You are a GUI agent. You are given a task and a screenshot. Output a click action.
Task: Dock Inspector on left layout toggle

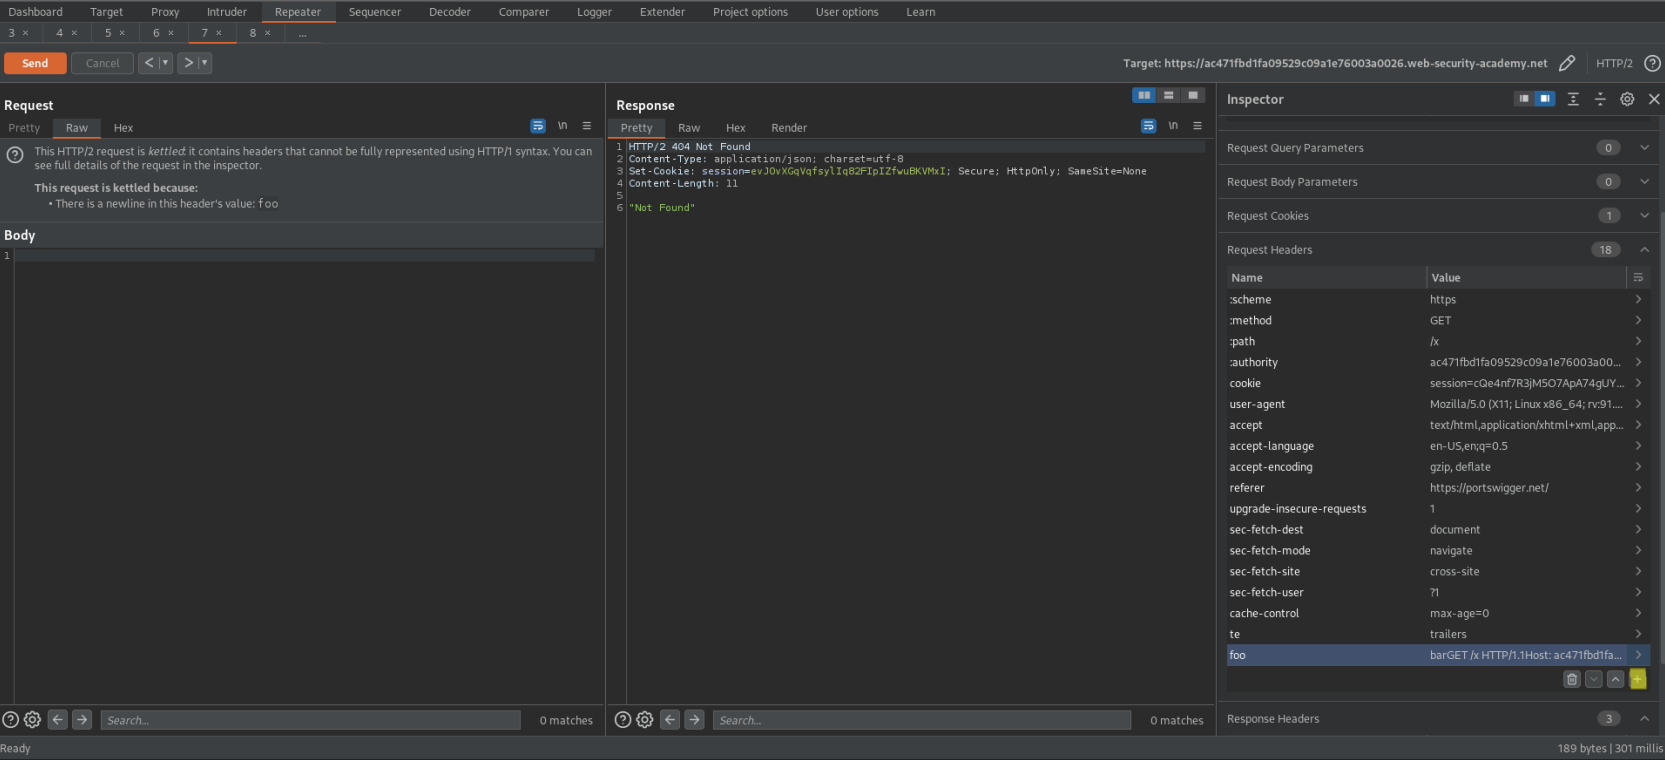pos(1524,99)
